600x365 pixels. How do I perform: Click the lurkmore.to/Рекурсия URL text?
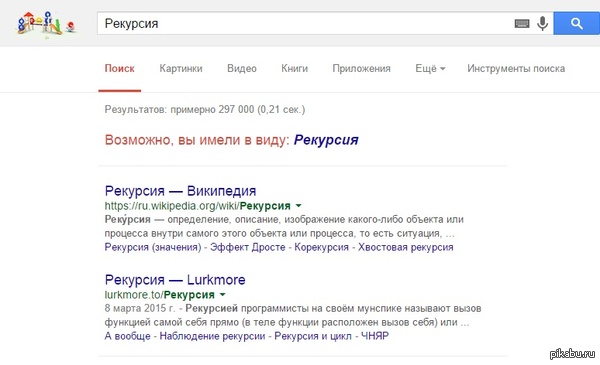click(x=160, y=295)
